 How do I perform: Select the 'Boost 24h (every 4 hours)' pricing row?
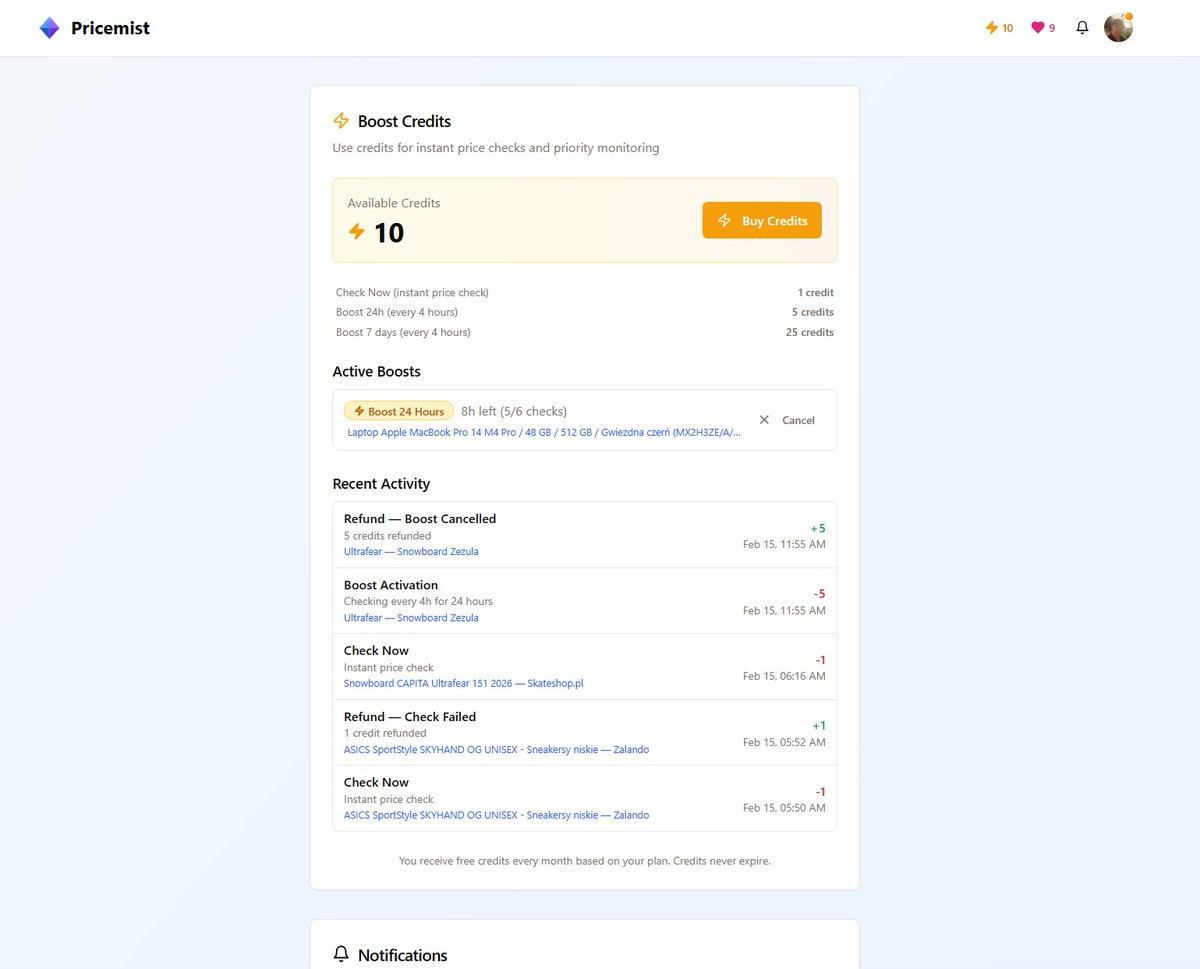(x=585, y=312)
